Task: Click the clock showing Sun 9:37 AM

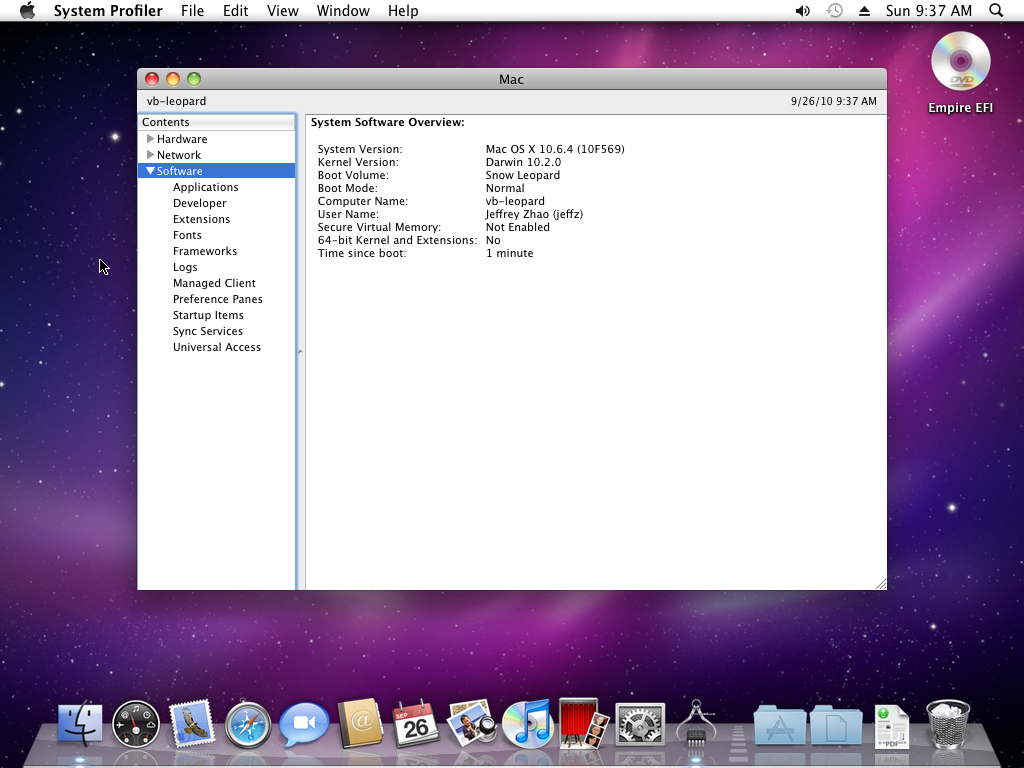Action: 929,10
